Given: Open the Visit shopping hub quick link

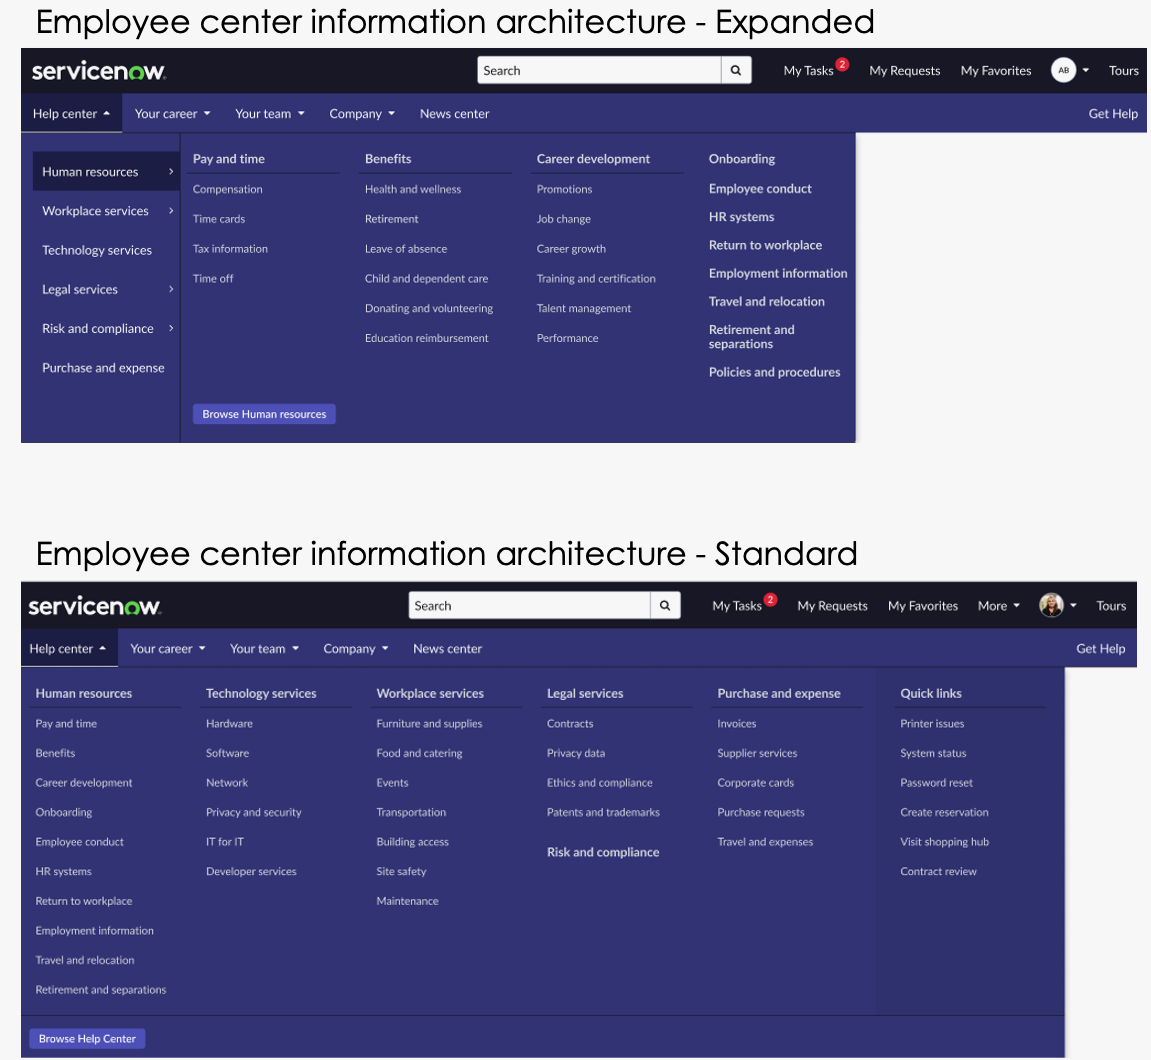Looking at the screenshot, I should 944,842.
